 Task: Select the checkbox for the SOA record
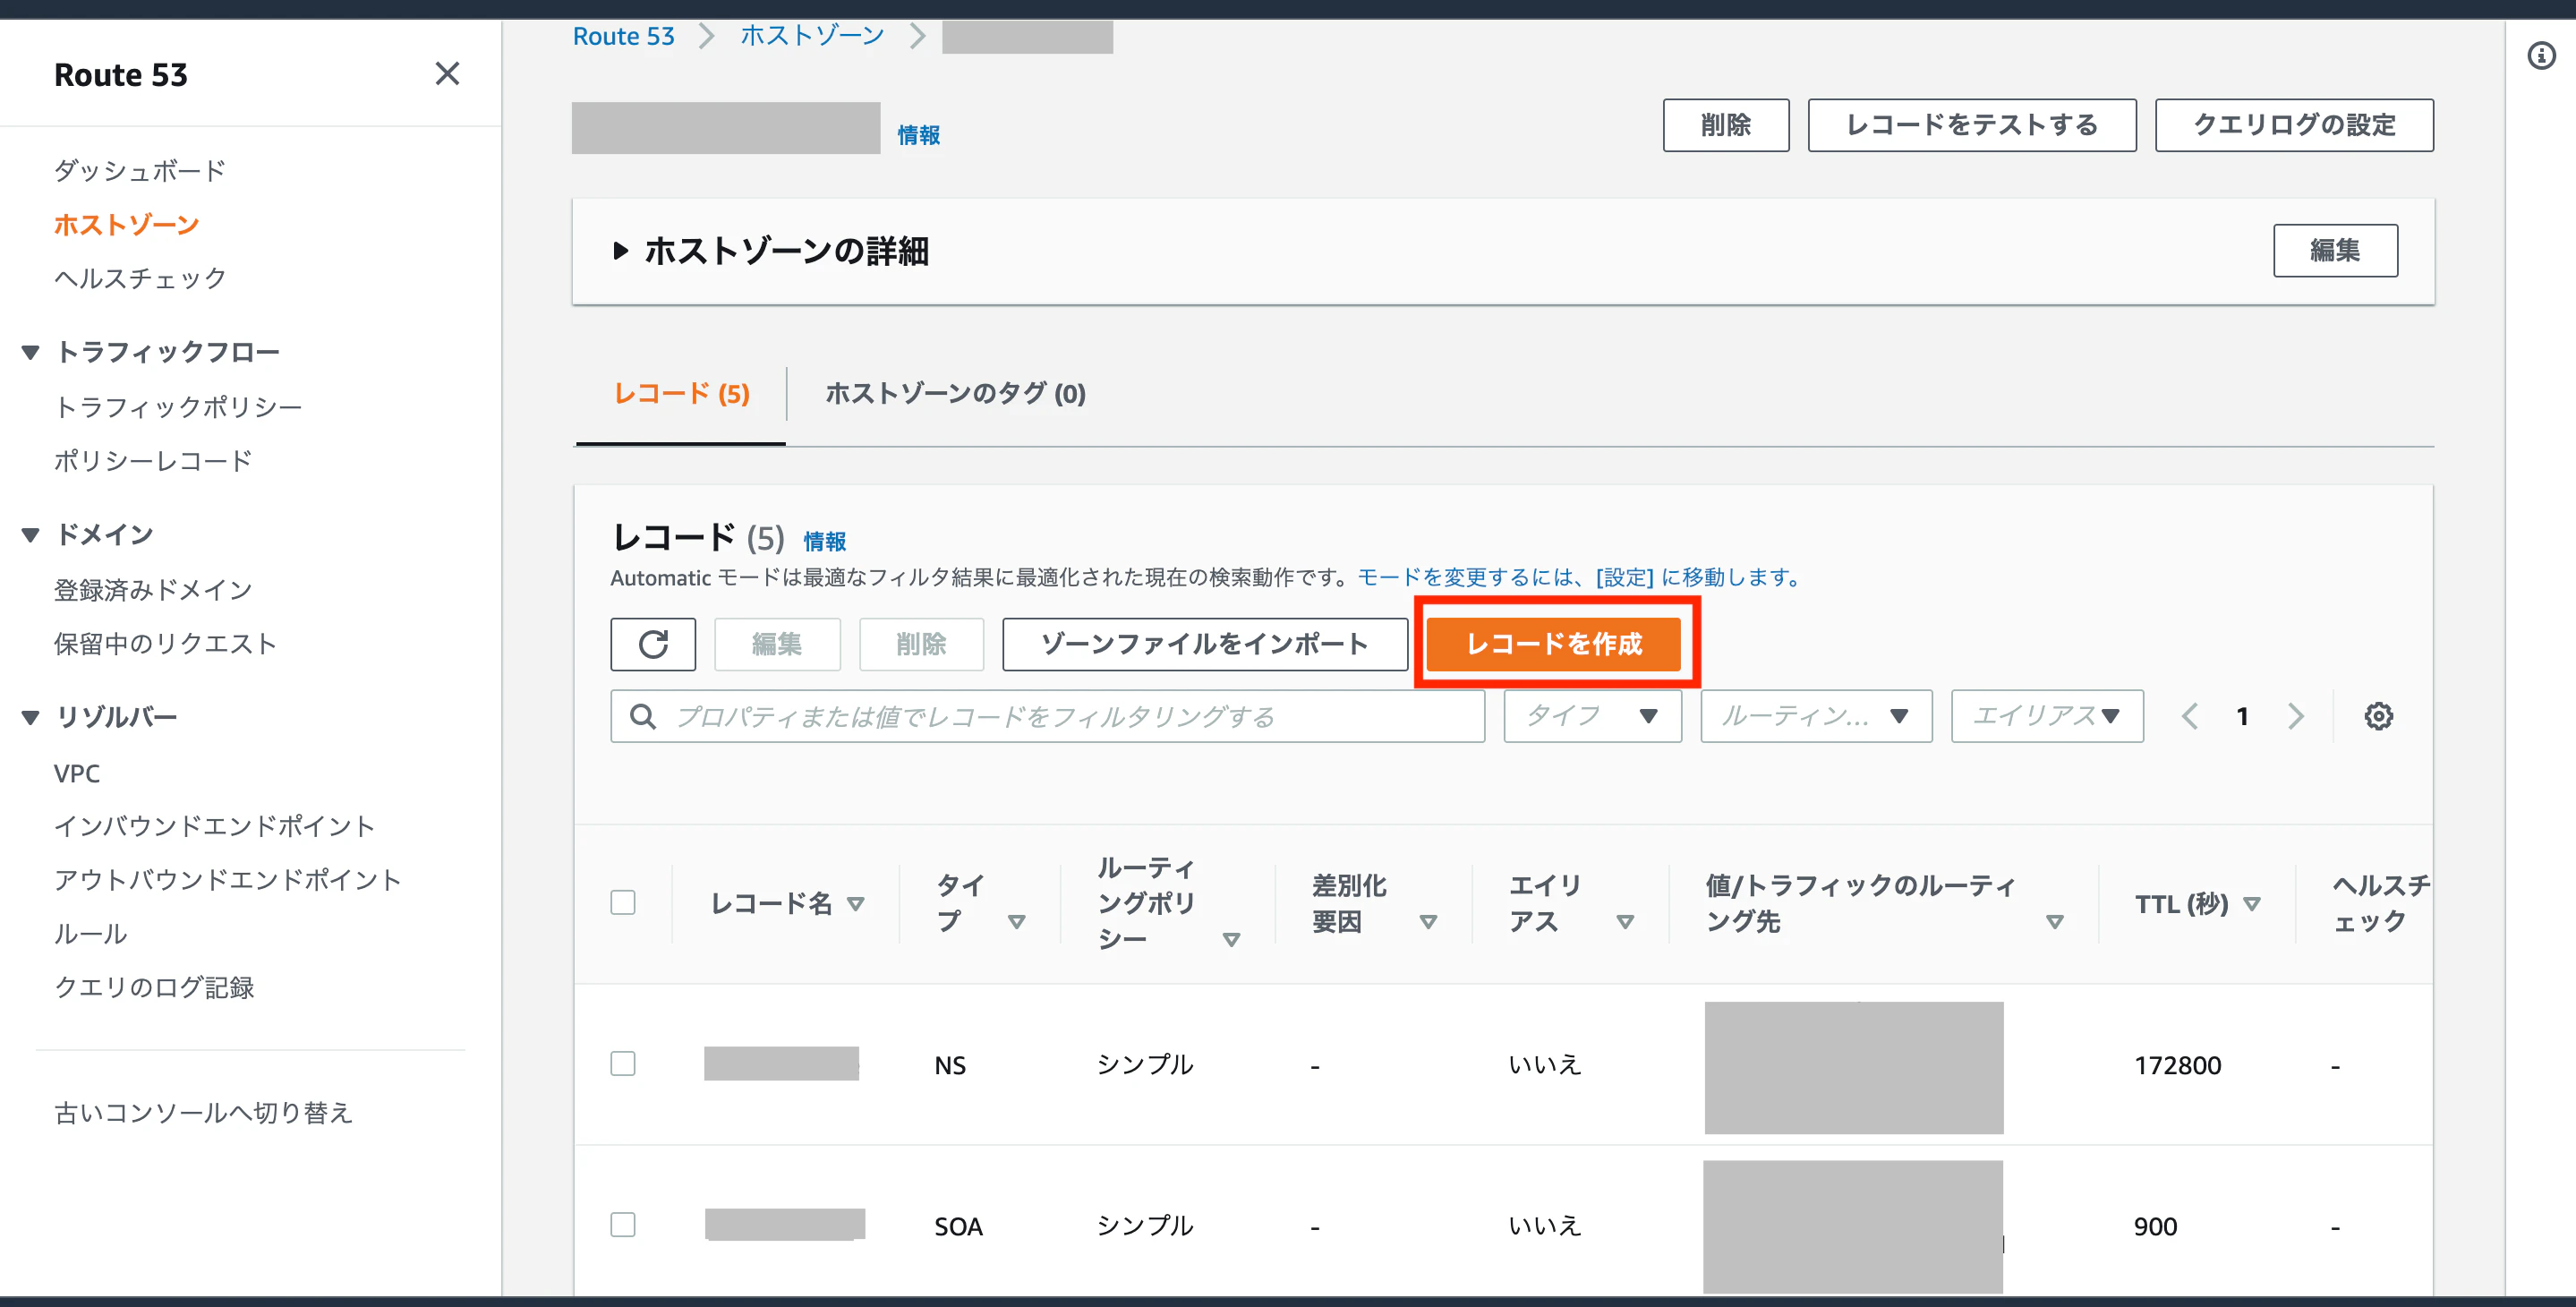click(x=622, y=1224)
